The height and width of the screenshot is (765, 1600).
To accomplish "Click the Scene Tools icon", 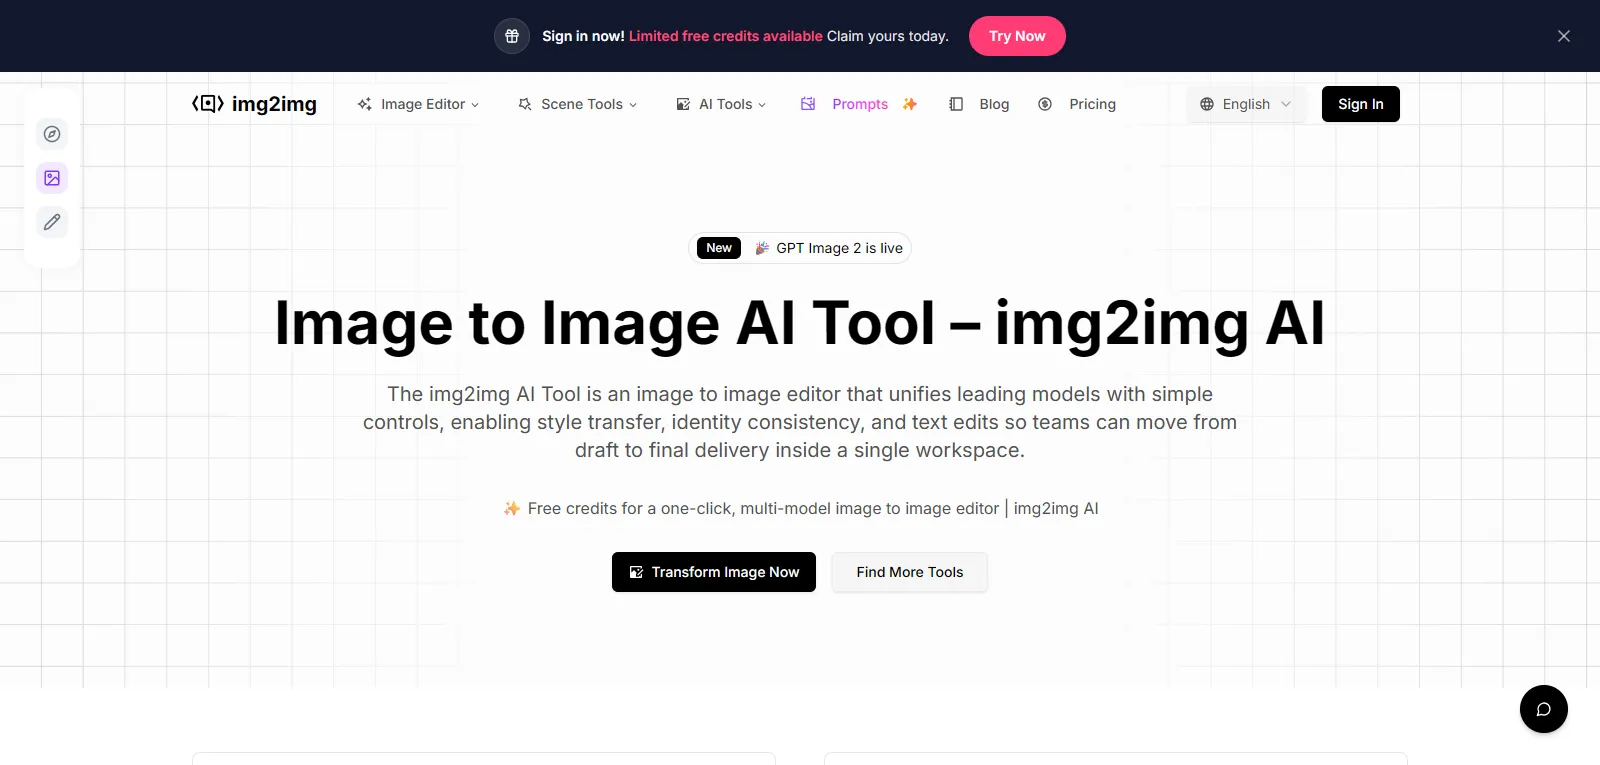I will click(x=525, y=104).
